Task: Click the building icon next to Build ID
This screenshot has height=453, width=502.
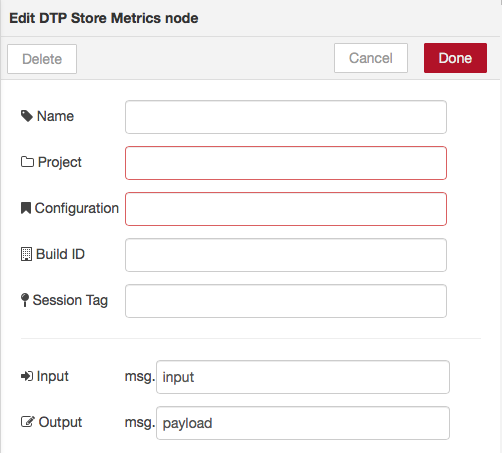Action: coord(26,254)
